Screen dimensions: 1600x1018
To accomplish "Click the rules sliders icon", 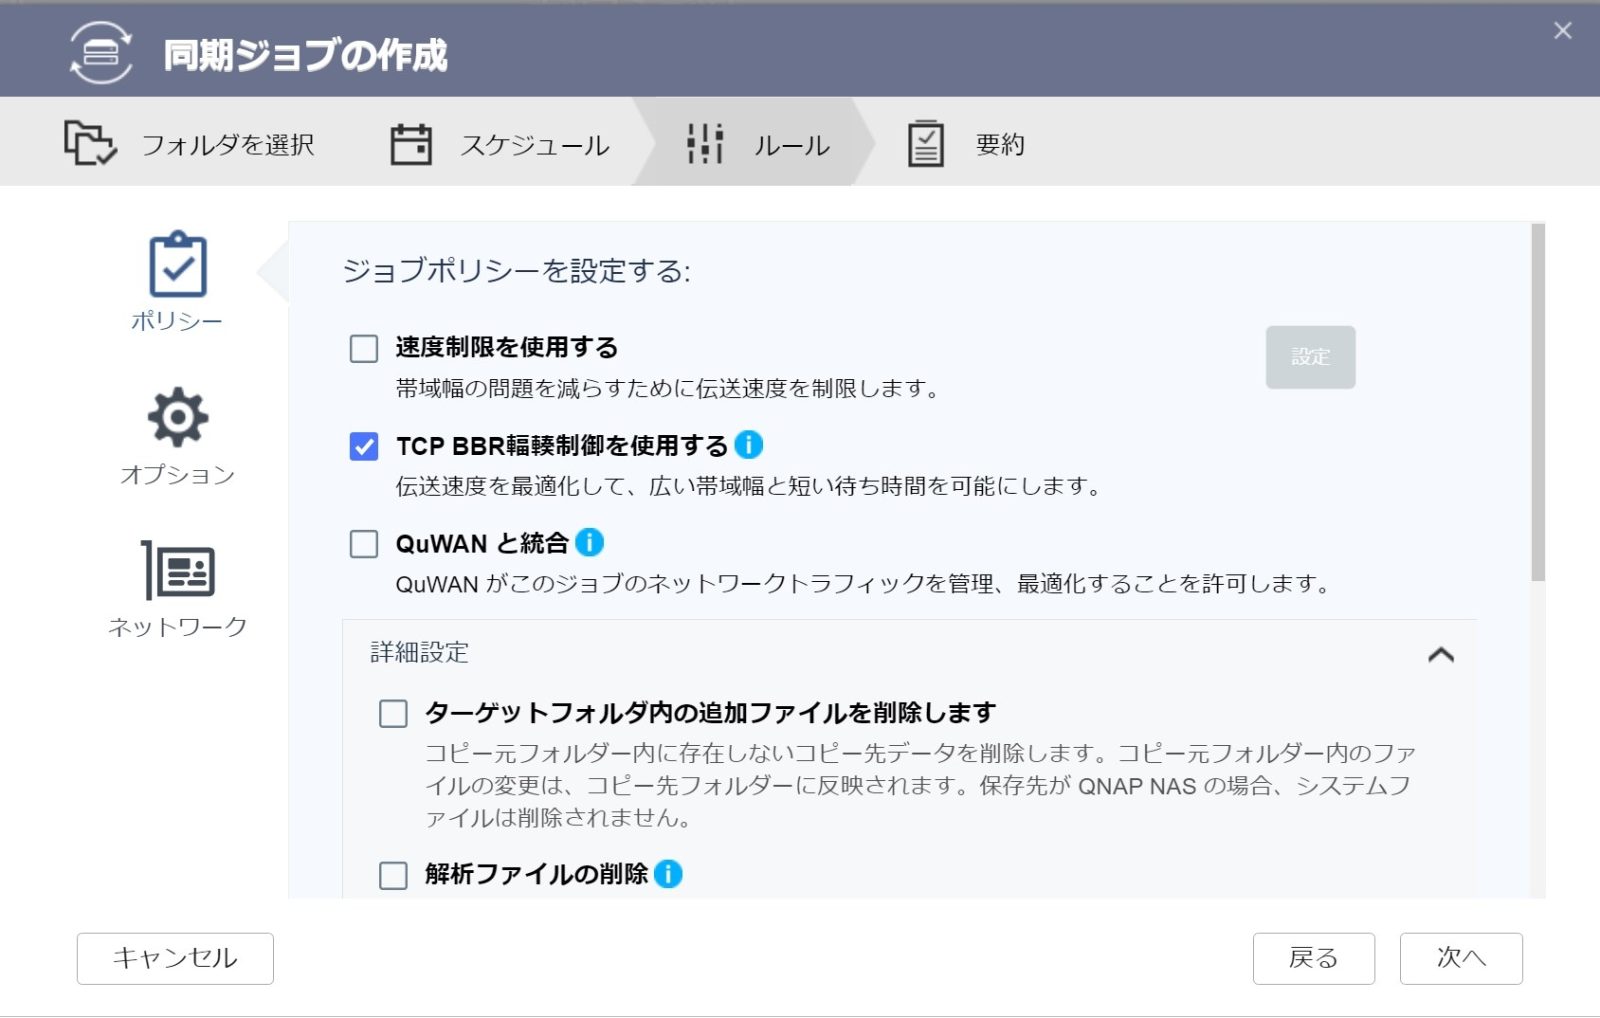I will [704, 144].
